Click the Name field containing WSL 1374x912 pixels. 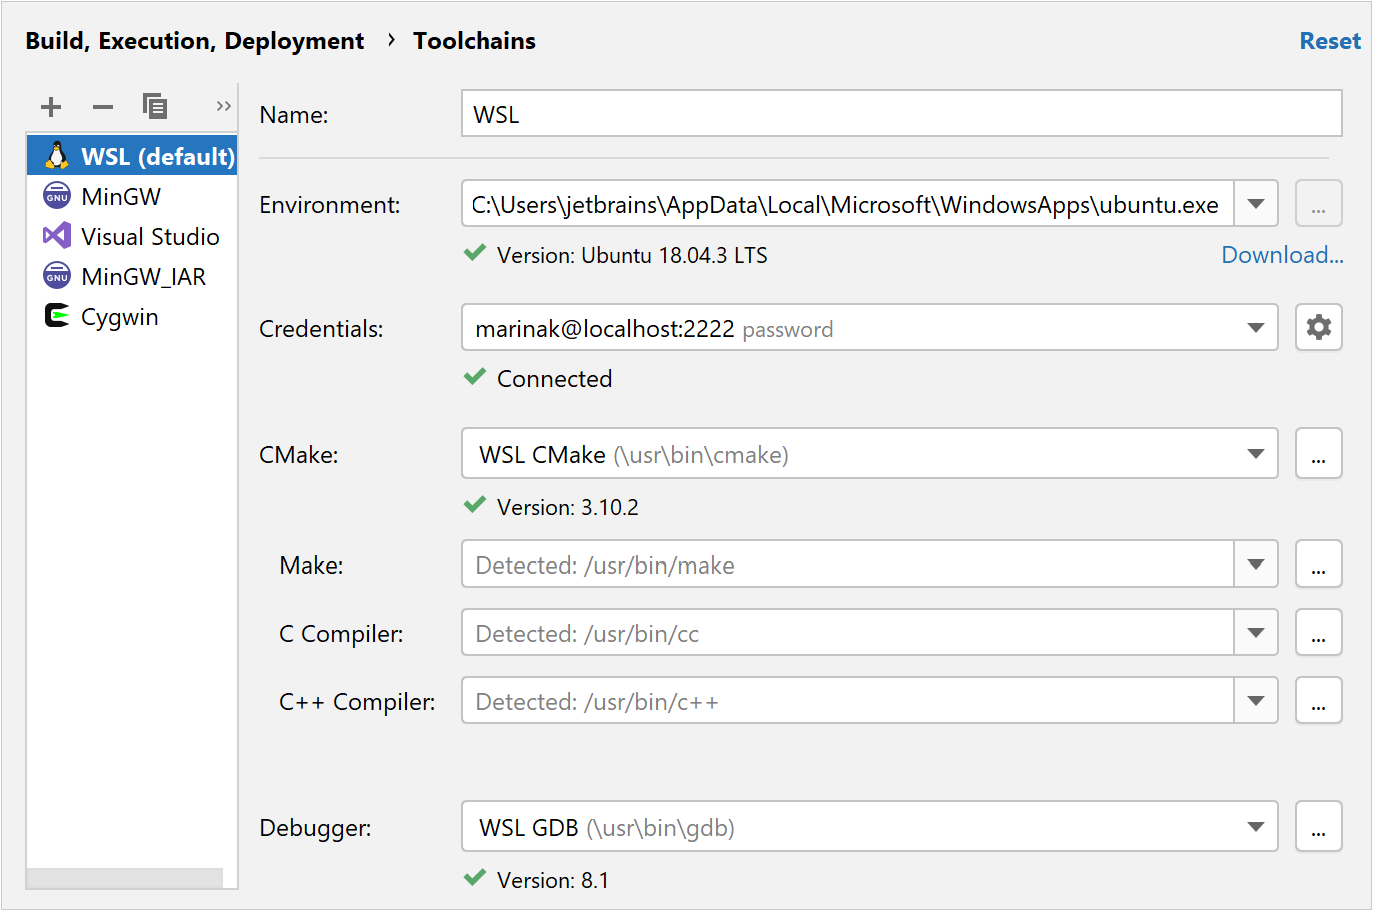click(901, 113)
